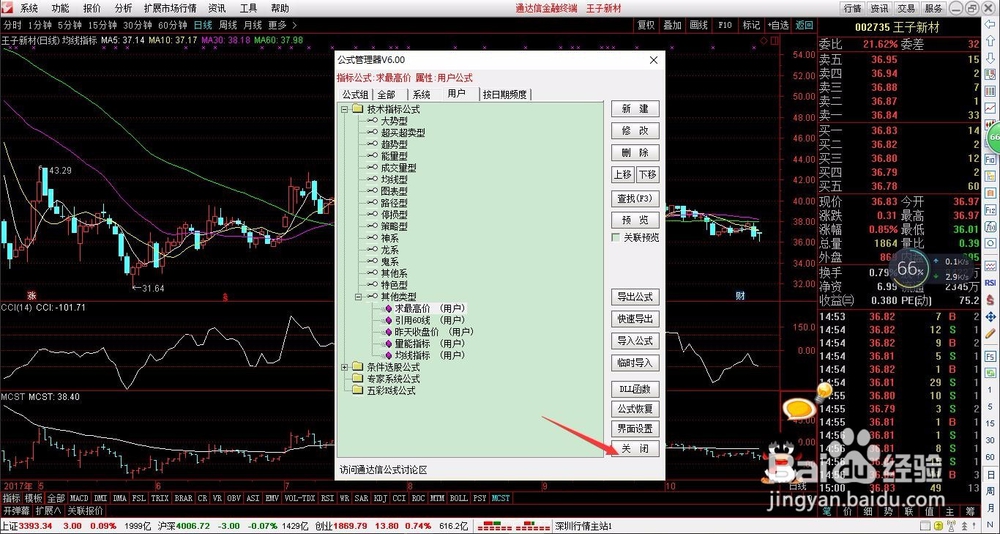
Task: Collapse 技术指标公式 tree node
Action: click(x=344, y=109)
